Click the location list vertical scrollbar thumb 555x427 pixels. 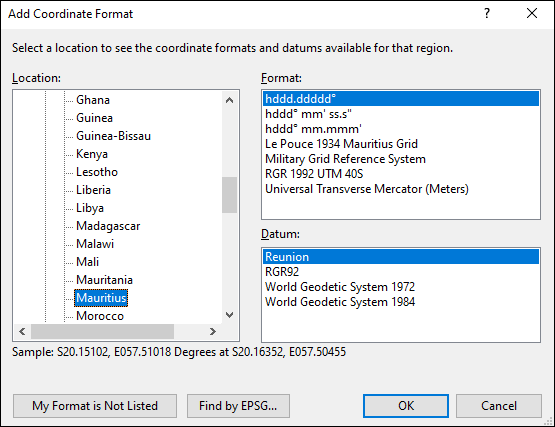point(229,195)
